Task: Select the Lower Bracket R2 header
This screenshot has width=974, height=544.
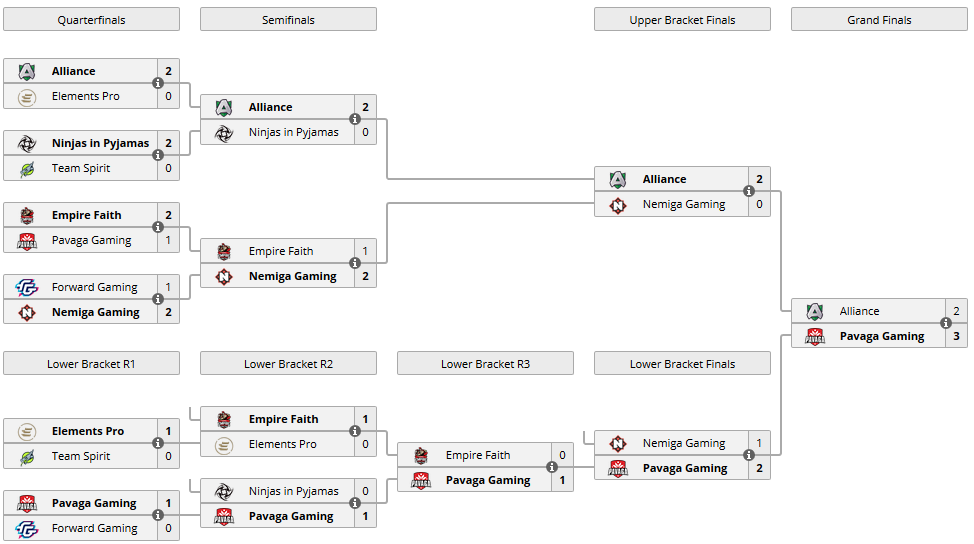Action: tap(288, 364)
